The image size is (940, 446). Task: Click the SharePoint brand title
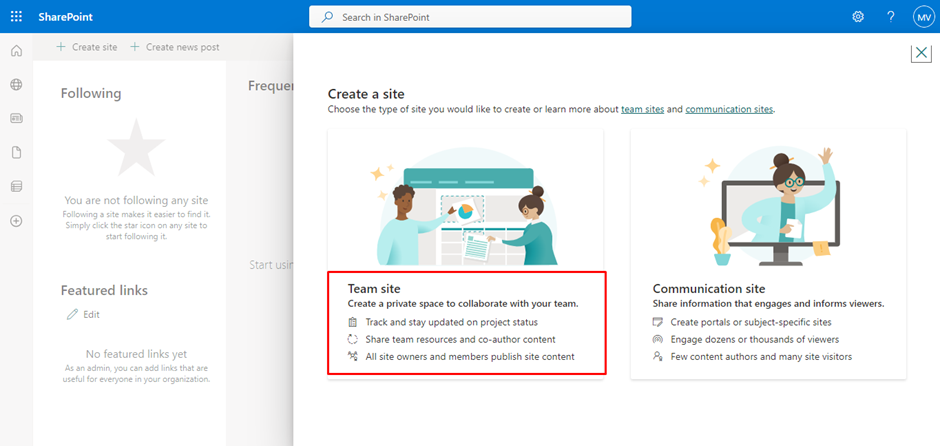click(x=65, y=17)
